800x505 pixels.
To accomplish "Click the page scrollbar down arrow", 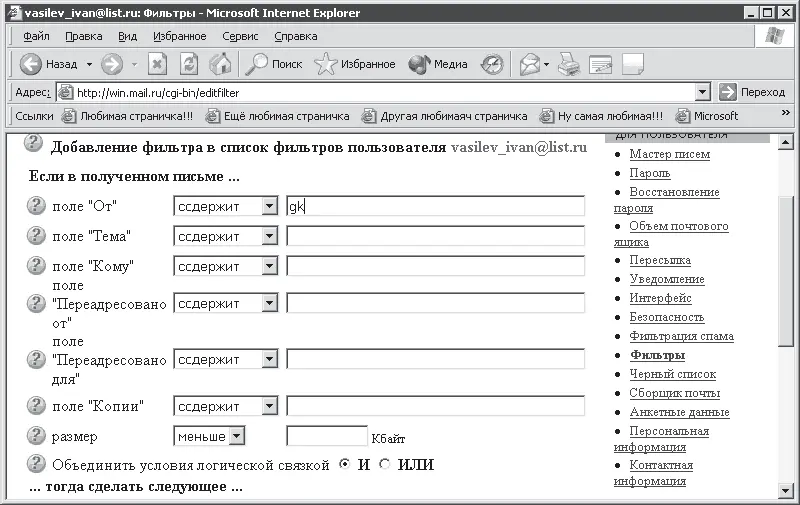I will click(786, 491).
